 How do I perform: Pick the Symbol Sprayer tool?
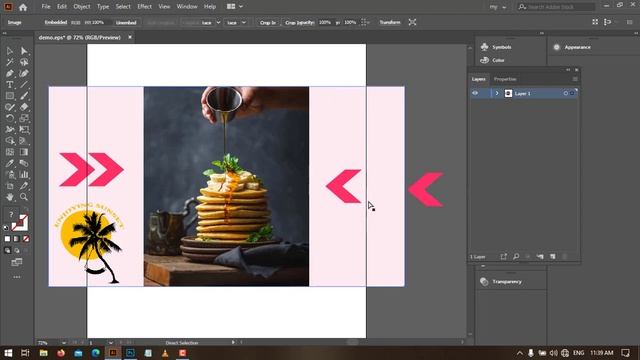point(10,175)
